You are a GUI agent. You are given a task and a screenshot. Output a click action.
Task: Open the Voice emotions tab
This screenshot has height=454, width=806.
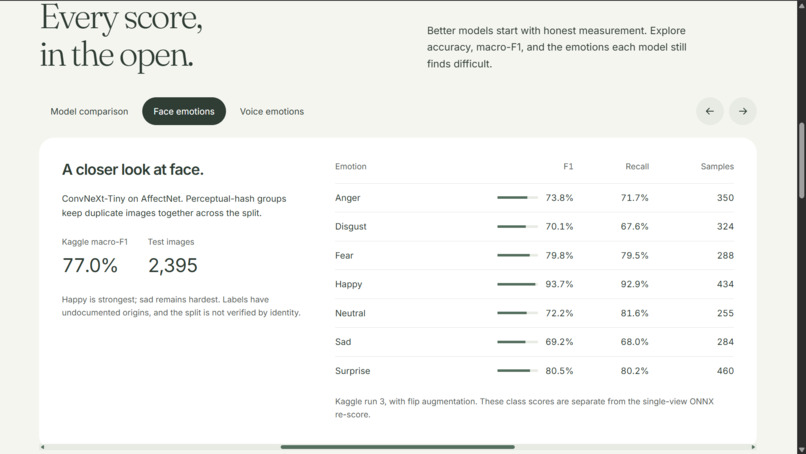coord(272,112)
